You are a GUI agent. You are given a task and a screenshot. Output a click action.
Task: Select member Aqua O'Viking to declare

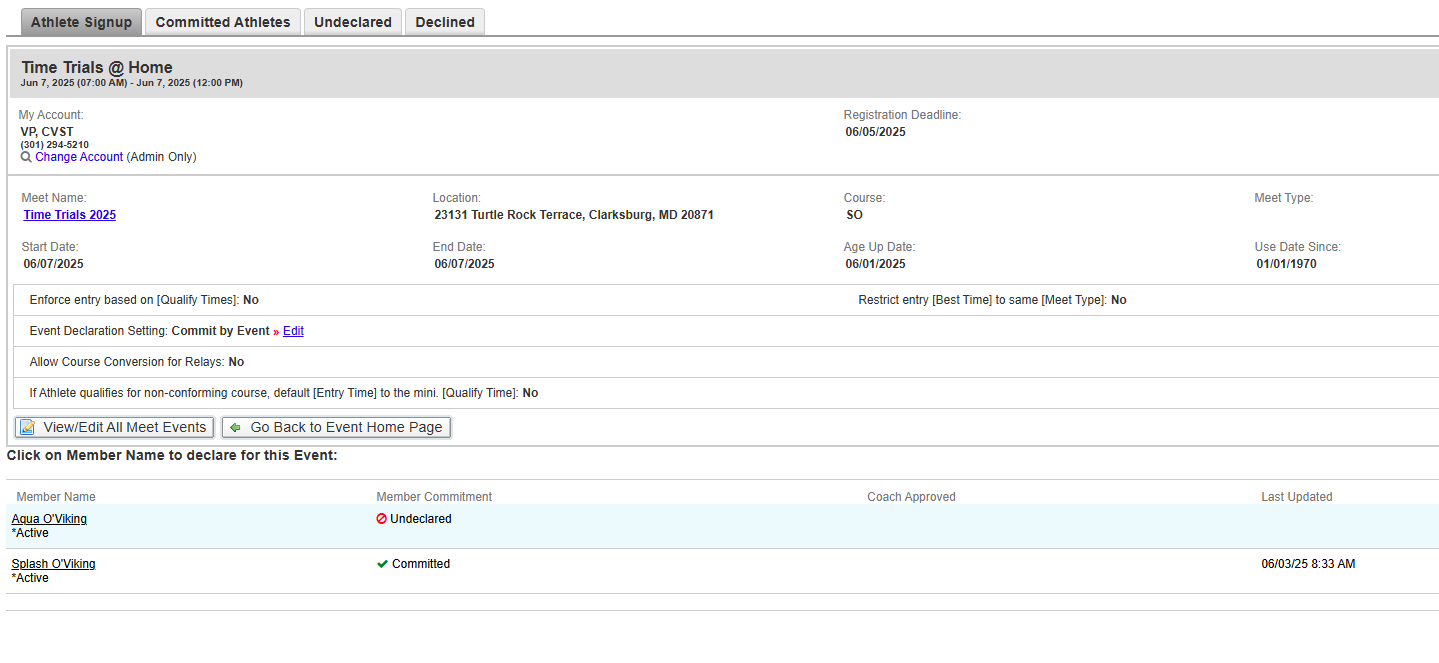pyautogui.click(x=49, y=519)
